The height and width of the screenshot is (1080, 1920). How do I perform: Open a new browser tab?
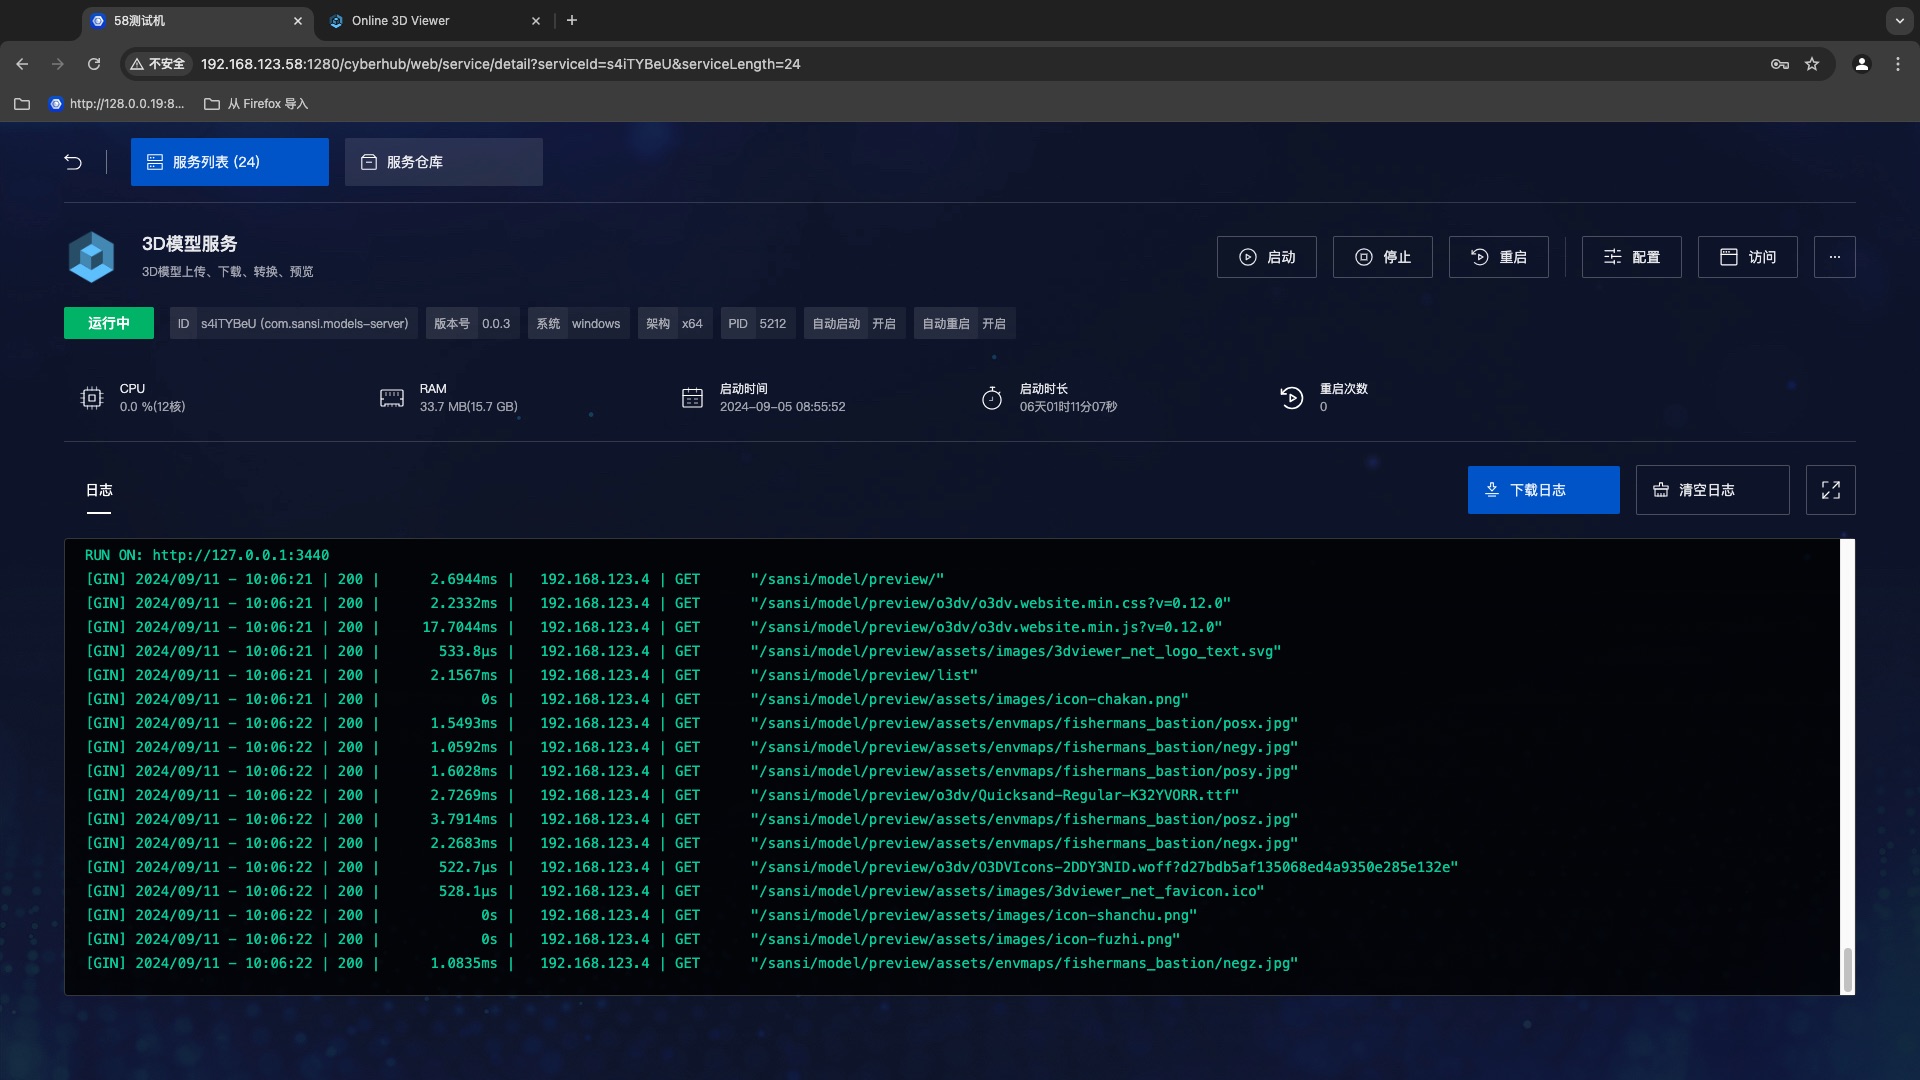pos(572,20)
